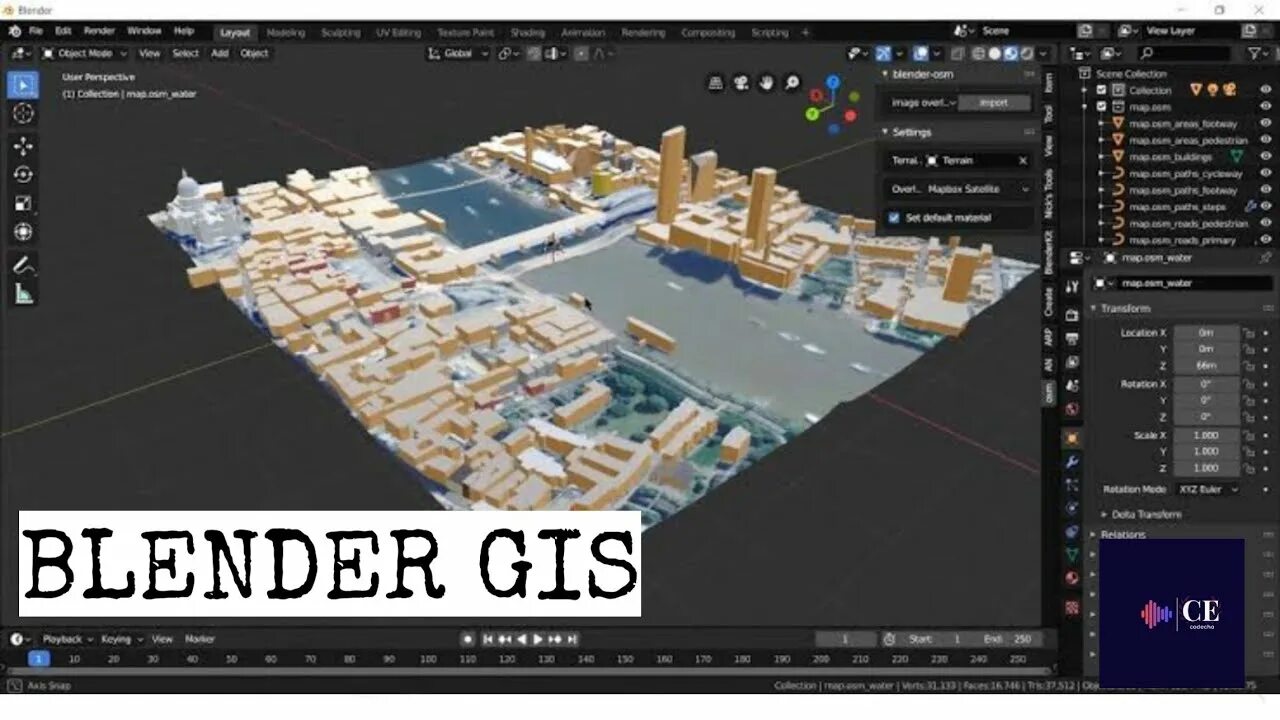1280x720 pixels.
Task: Click the play animation button
Action: tap(538, 639)
